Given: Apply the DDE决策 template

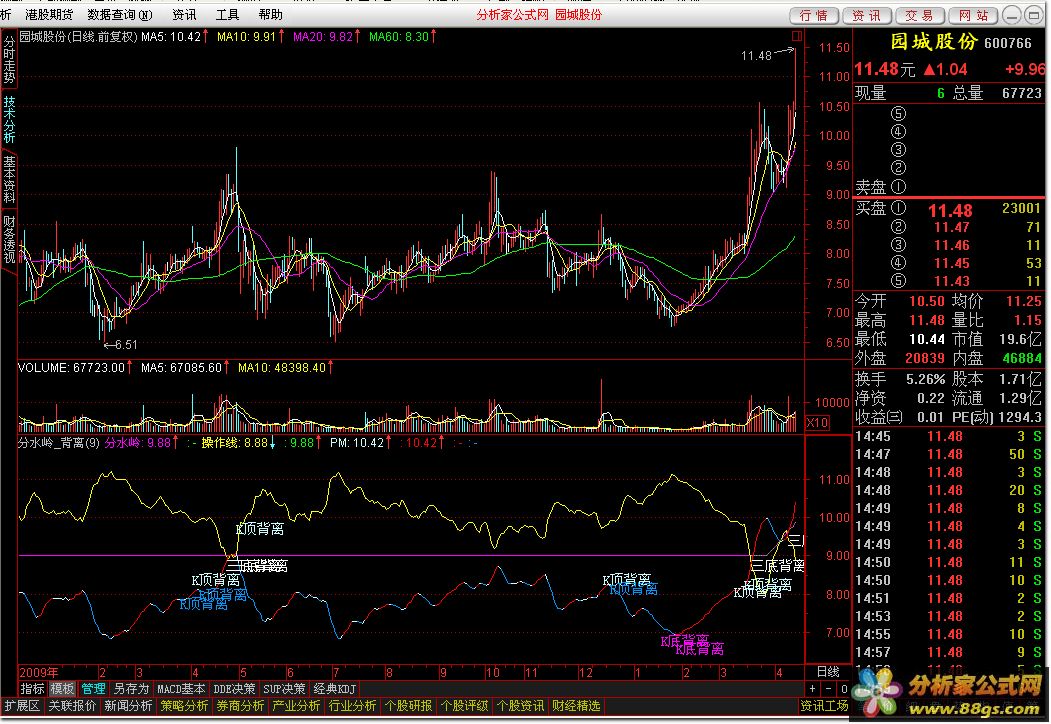Looking at the screenshot, I should click(234, 688).
